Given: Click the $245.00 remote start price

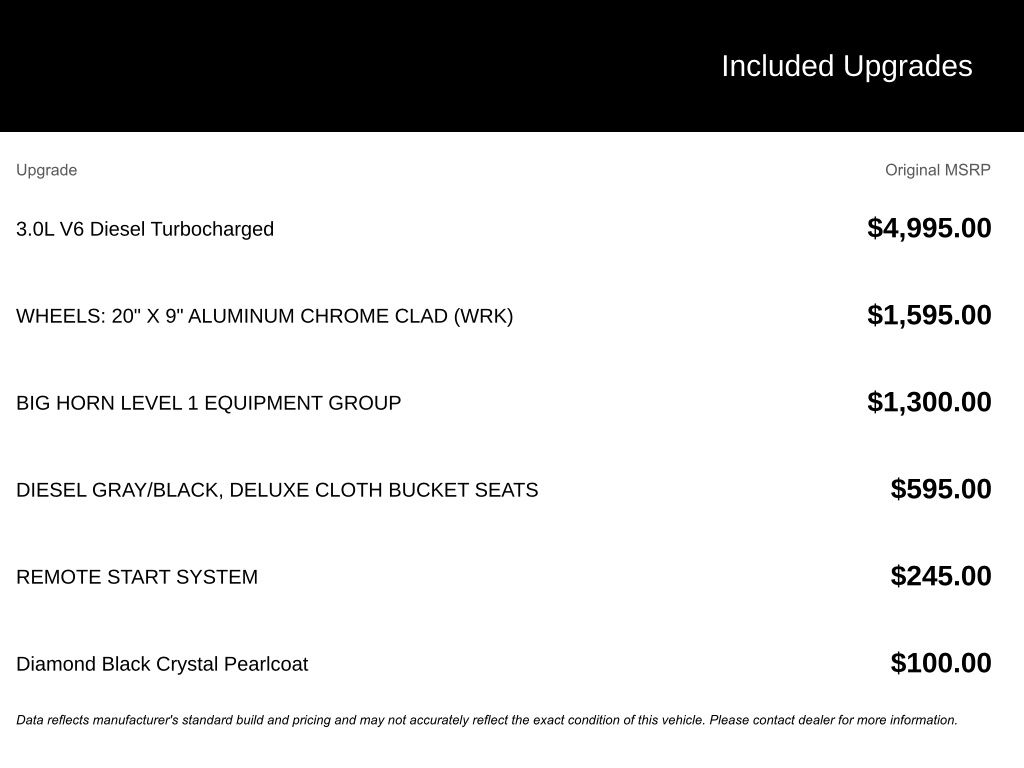Looking at the screenshot, I should click(941, 576).
